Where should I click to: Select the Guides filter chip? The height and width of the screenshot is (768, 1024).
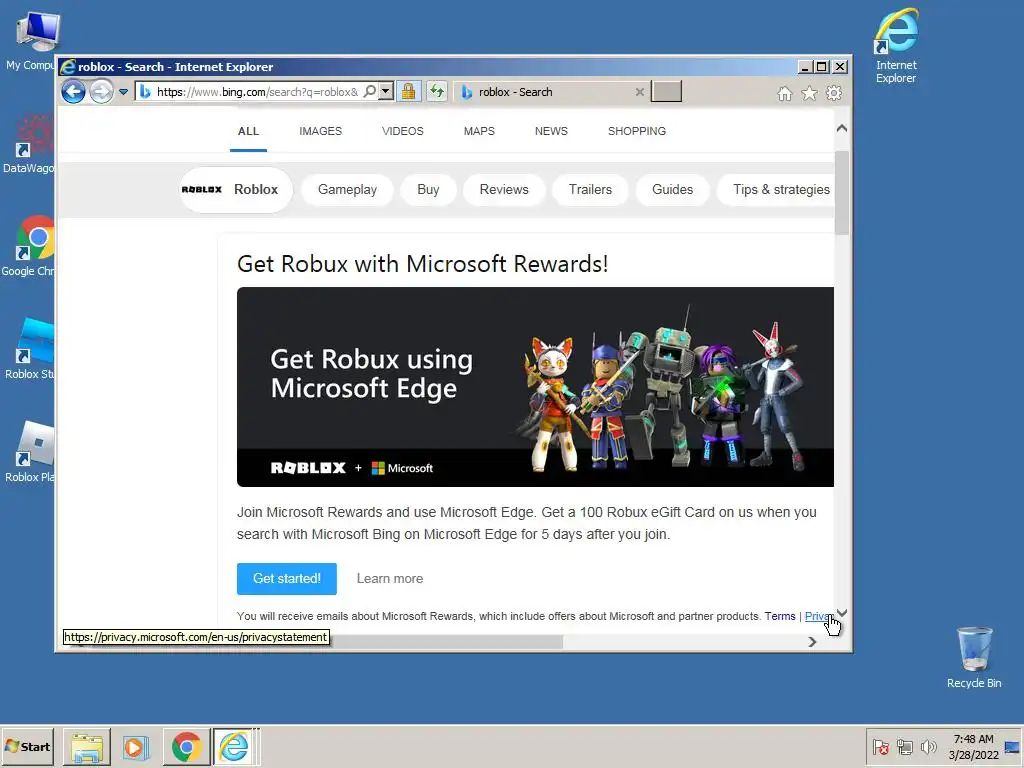[673, 189]
